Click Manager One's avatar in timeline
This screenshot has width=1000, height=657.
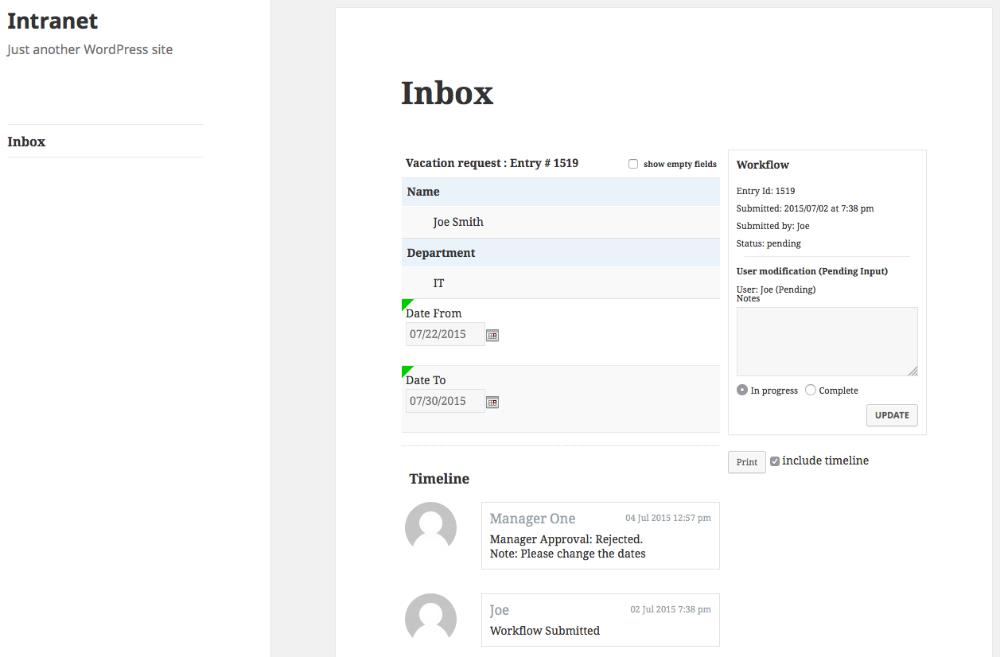431,527
